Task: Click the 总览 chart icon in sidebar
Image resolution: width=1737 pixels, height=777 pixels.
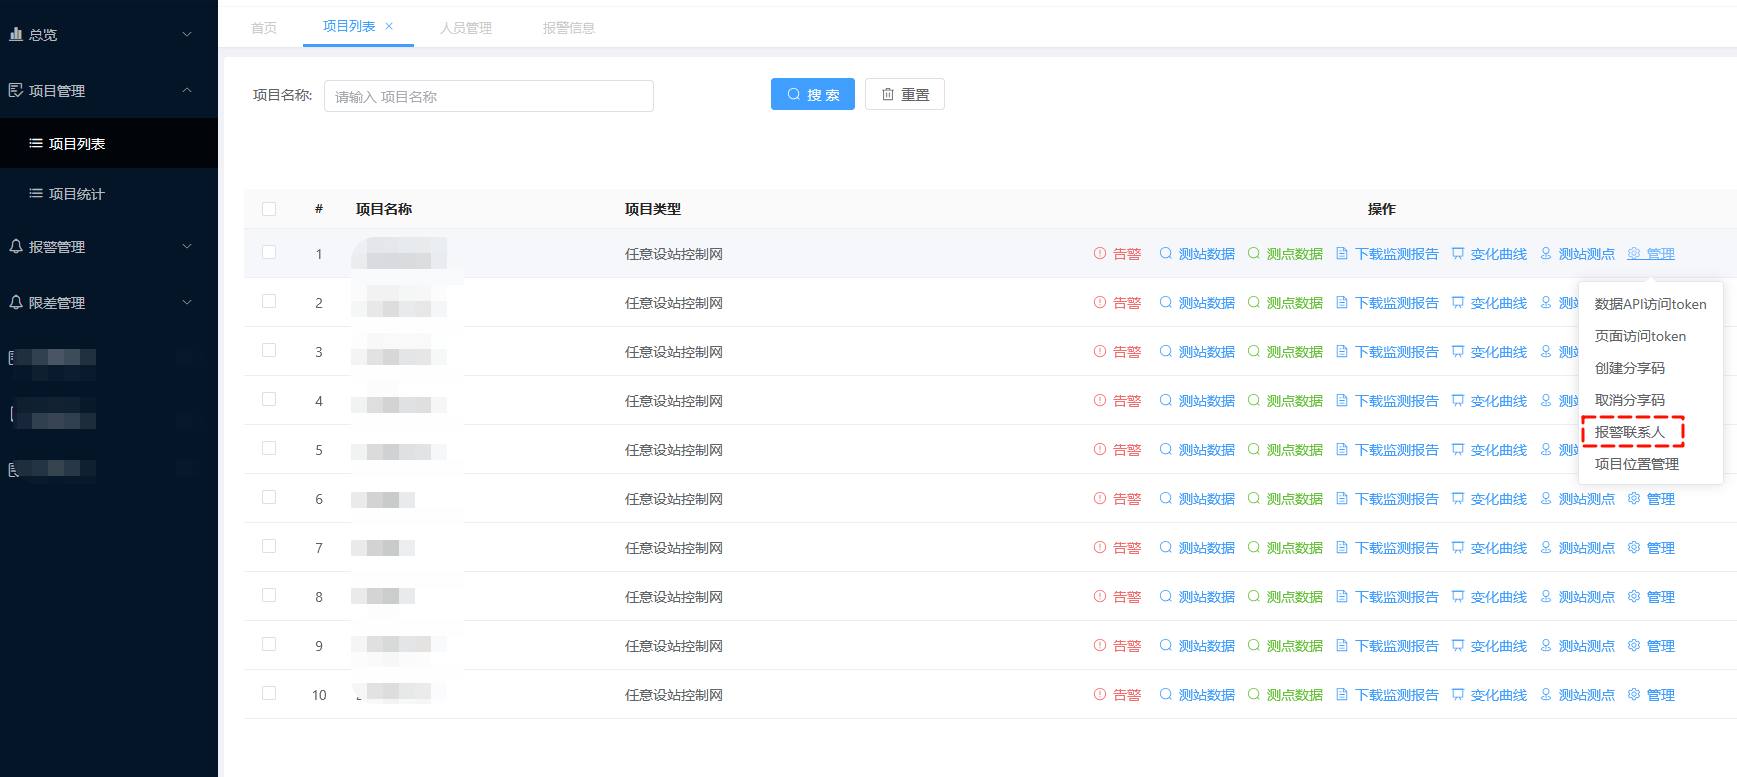Action: point(16,34)
